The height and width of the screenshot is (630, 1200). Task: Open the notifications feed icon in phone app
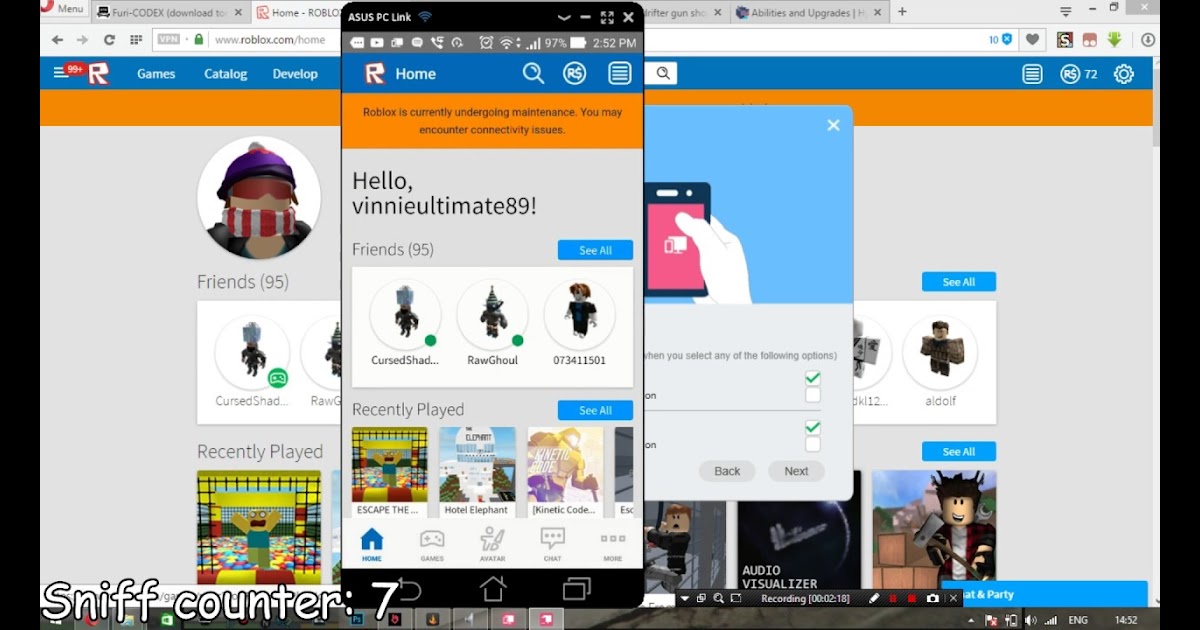coord(620,73)
